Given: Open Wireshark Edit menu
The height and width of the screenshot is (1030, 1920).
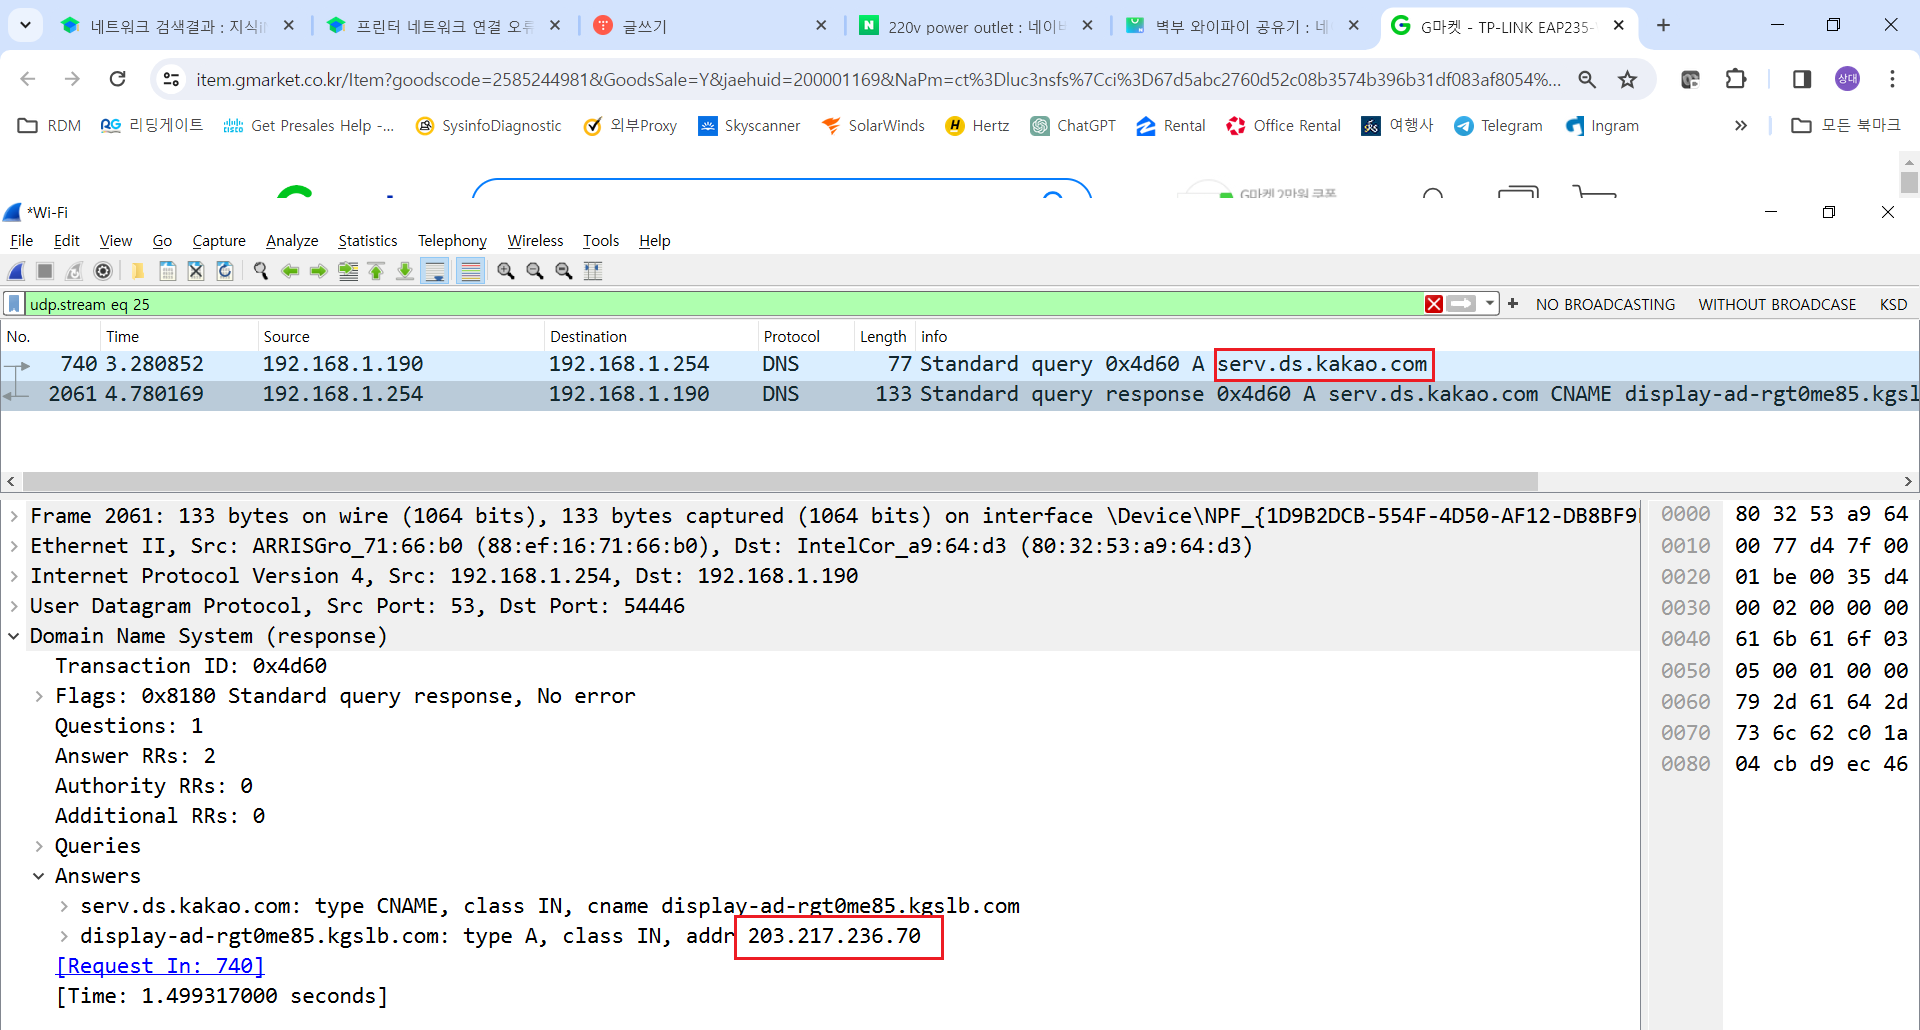Looking at the screenshot, I should point(66,241).
